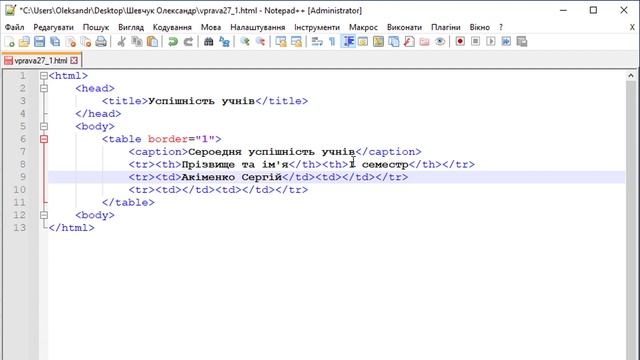
Task: Click the scrollbar up arrow
Action: pos(631,76)
